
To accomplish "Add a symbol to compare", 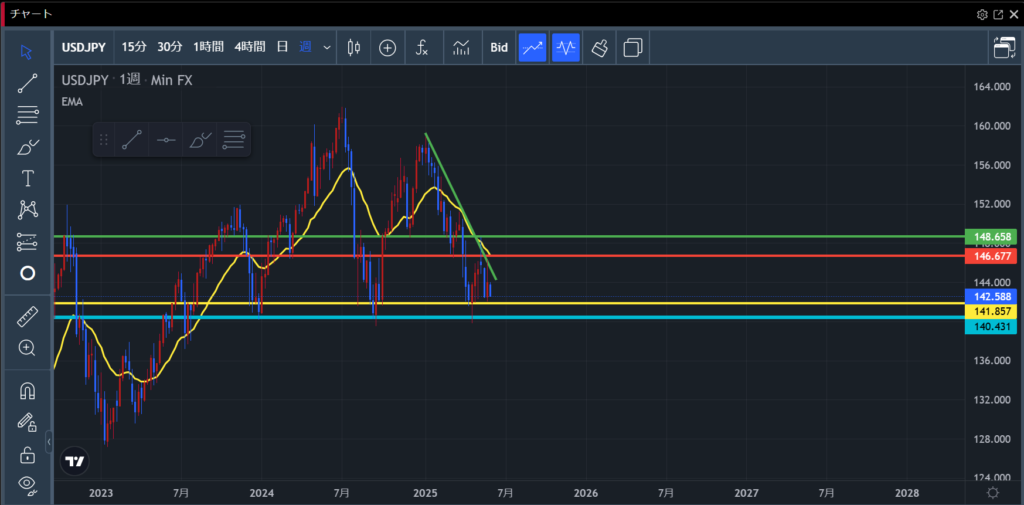I will [x=388, y=47].
